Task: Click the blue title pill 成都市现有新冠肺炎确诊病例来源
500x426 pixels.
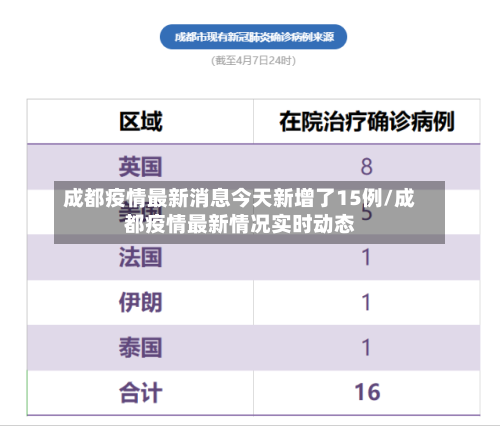Action: 253,37
